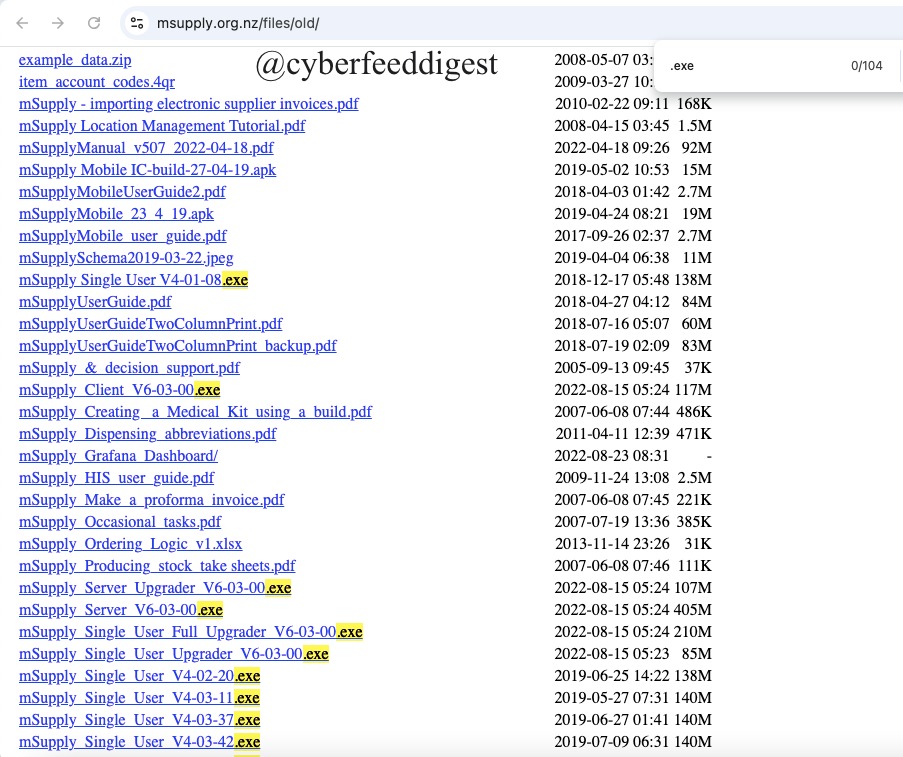
Task: Open mSupply importing electronic supplier invoices.pdf
Action: [189, 104]
